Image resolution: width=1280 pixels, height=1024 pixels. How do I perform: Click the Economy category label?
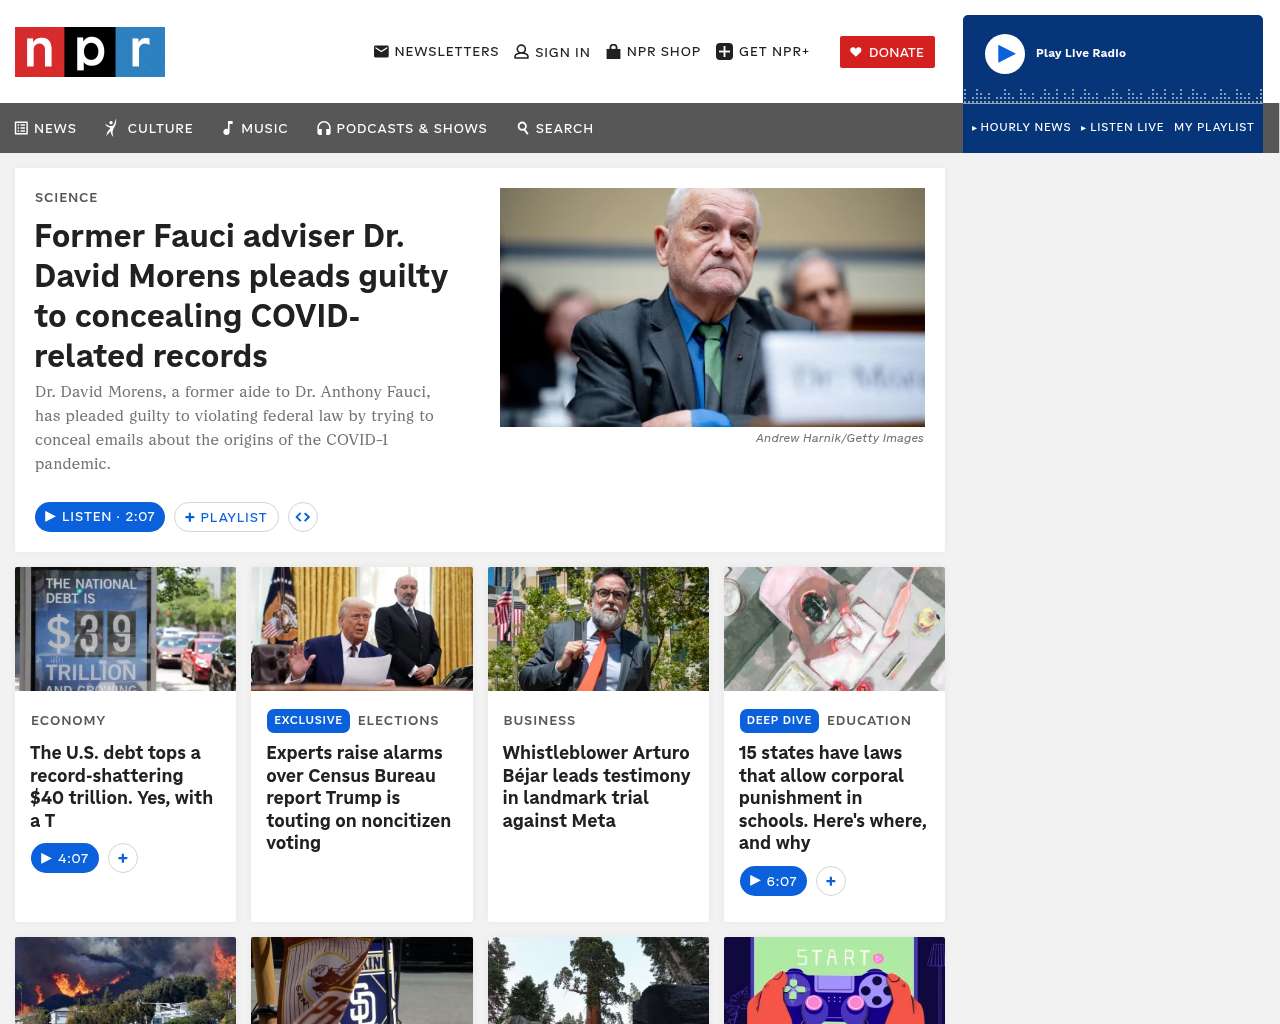tap(68, 720)
